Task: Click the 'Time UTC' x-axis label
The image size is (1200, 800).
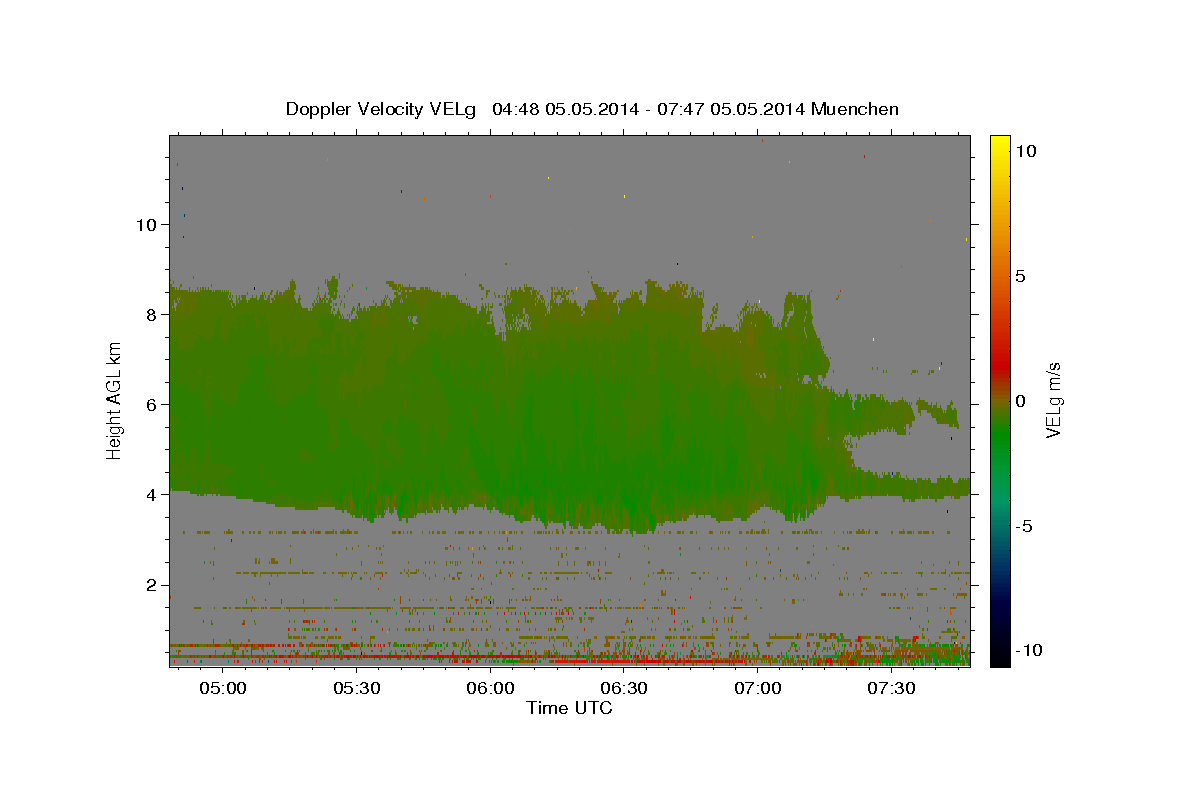Action: 569,708
